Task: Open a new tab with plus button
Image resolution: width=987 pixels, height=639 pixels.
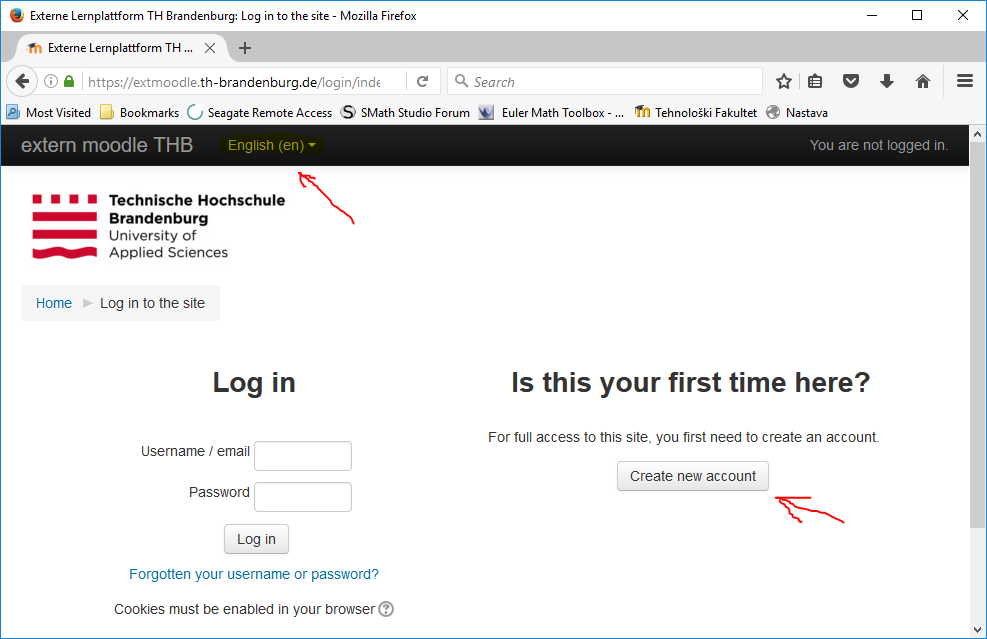Action: click(245, 48)
